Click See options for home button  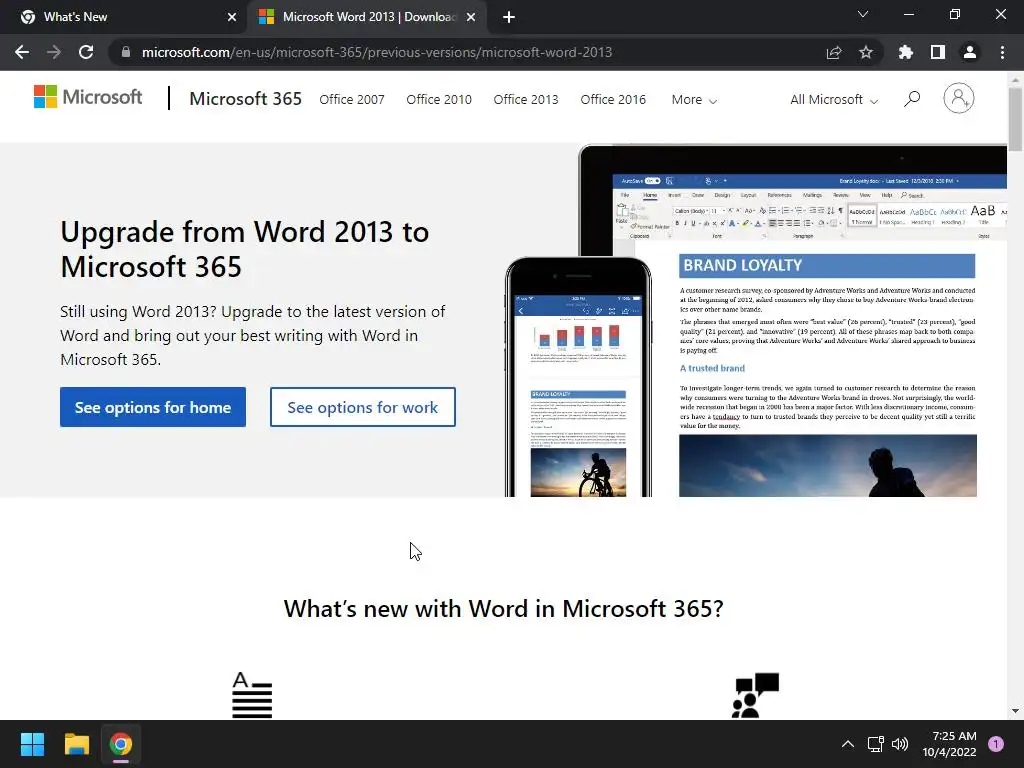tap(153, 407)
